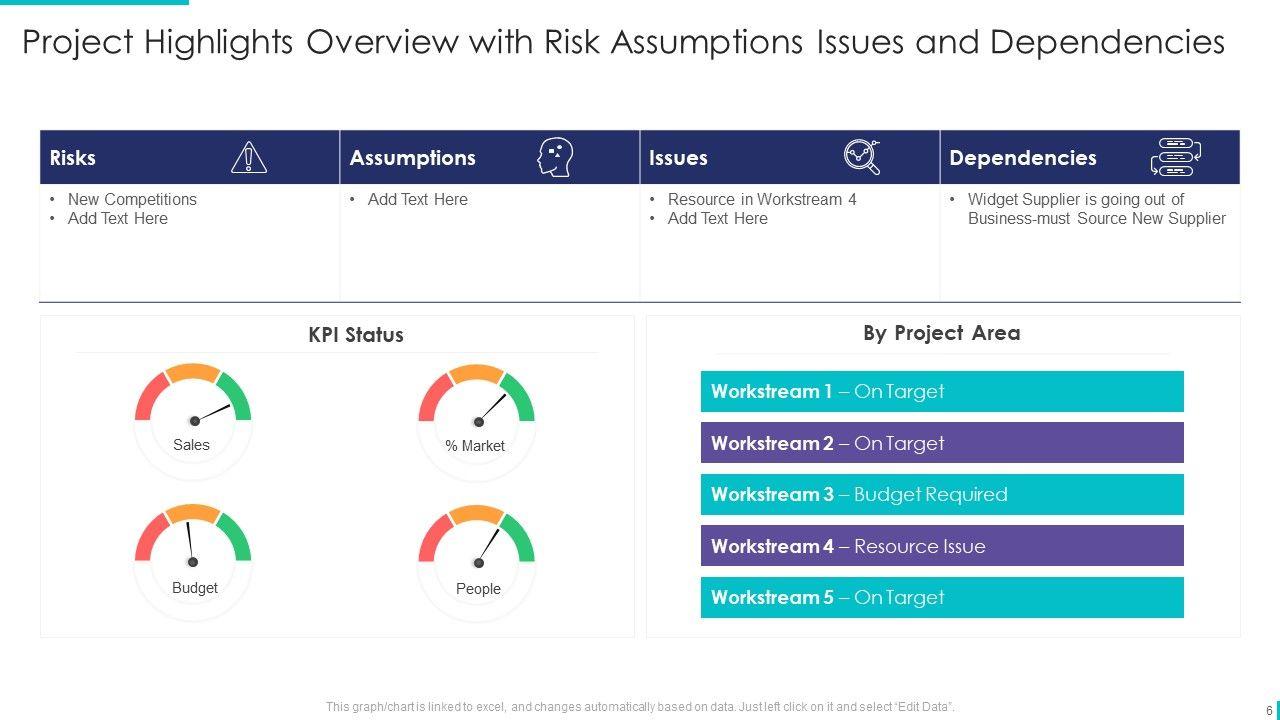Screen dimensions: 1280x720
Task: Select the Risks column header
Action: 73,158
